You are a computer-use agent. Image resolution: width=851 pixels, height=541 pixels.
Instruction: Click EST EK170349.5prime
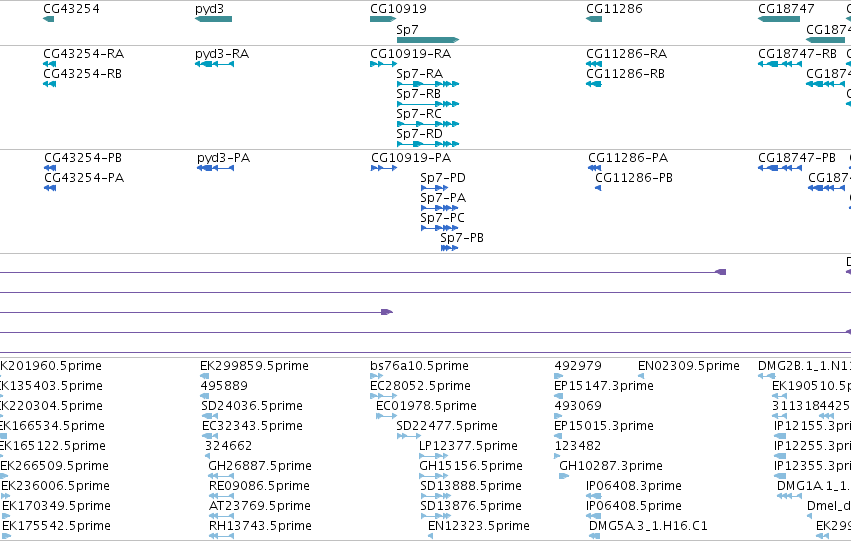(x=5, y=517)
